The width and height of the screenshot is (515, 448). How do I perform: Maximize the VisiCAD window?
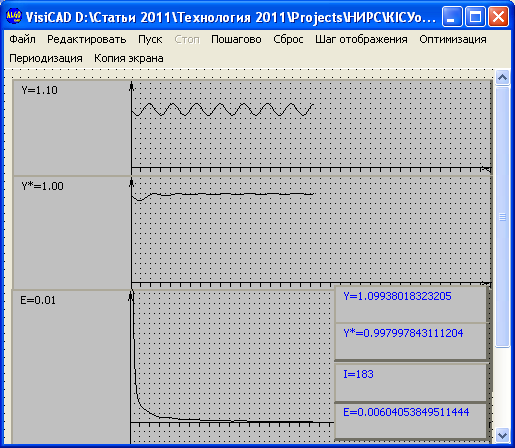[475, 16]
